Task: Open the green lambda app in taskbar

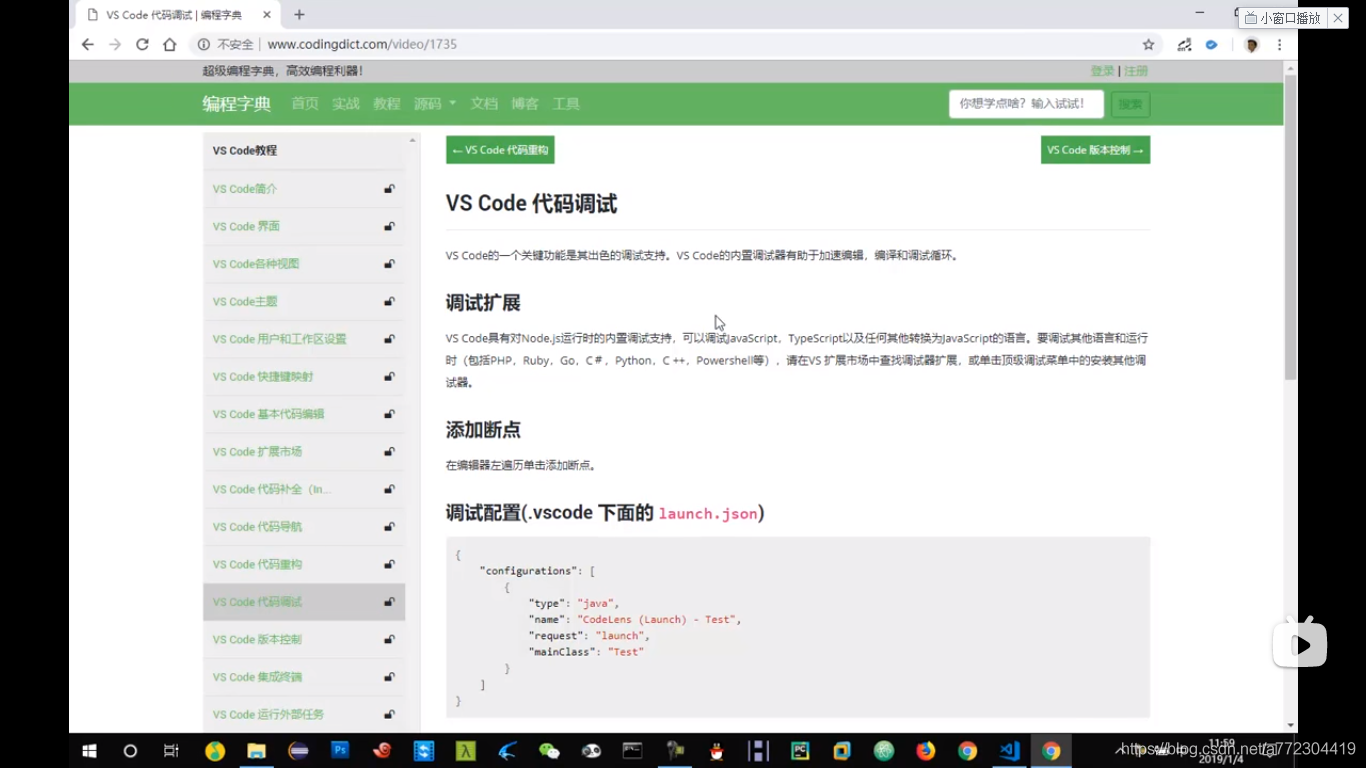Action: [x=465, y=750]
